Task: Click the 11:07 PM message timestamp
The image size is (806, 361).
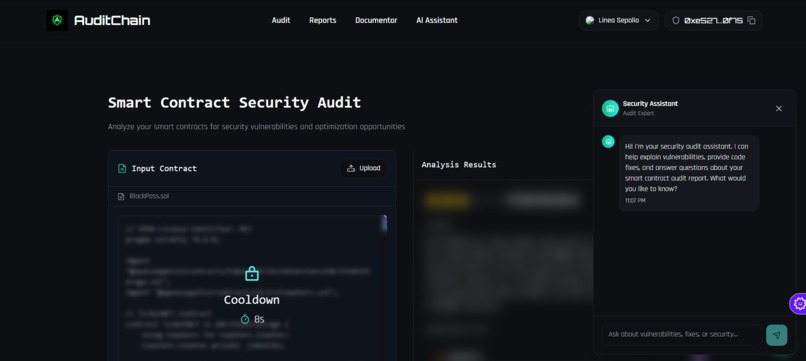Action: pyautogui.click(x=635, y=201)
